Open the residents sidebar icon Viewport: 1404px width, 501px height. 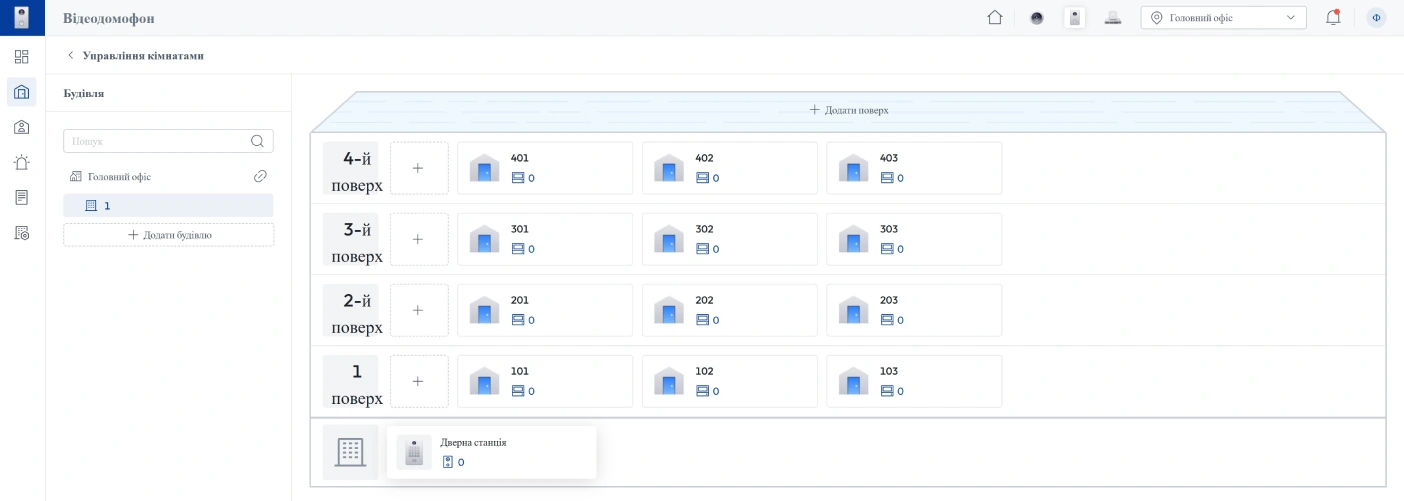click(22, 127)
